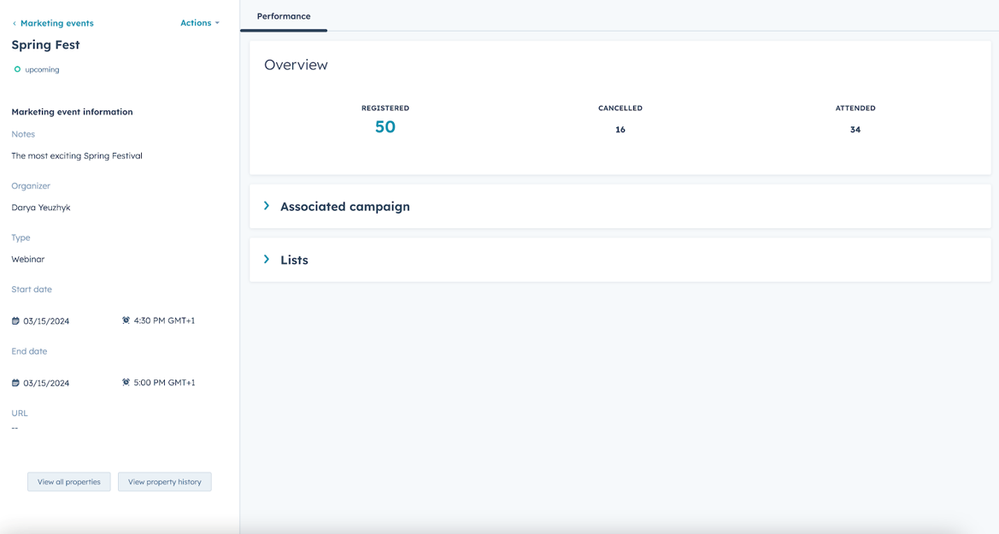This screenshot has height=534, width=999.
Task: Switch to the Performance tab
Action: point(284,16)
